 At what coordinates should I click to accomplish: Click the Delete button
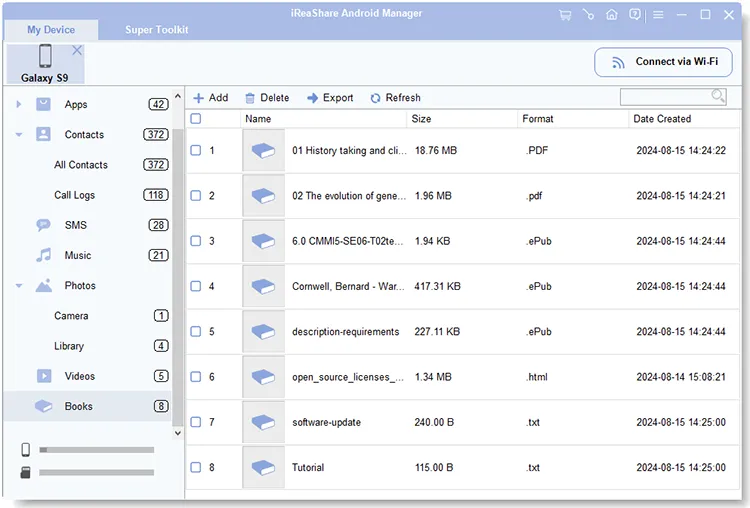pos(267,98)
